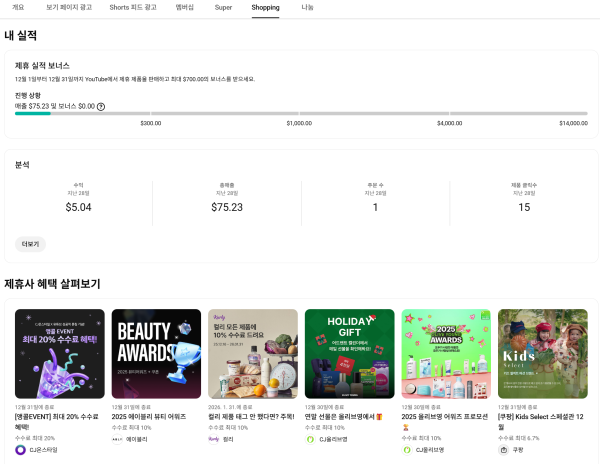Click the 에이블리 brand logo icon
Screen dimensions: 600x464
tap(117, 439)
